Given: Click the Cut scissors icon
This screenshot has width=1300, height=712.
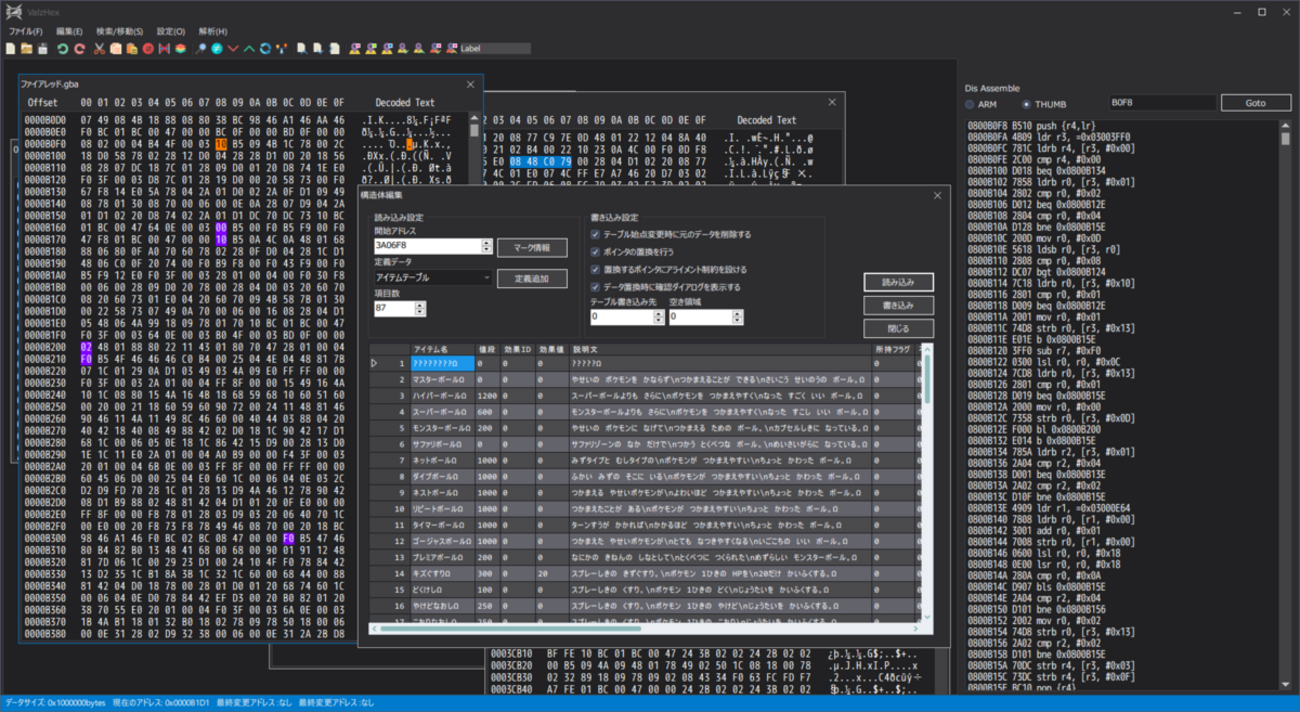Looking at the screenshot, I should coord(99,48).
